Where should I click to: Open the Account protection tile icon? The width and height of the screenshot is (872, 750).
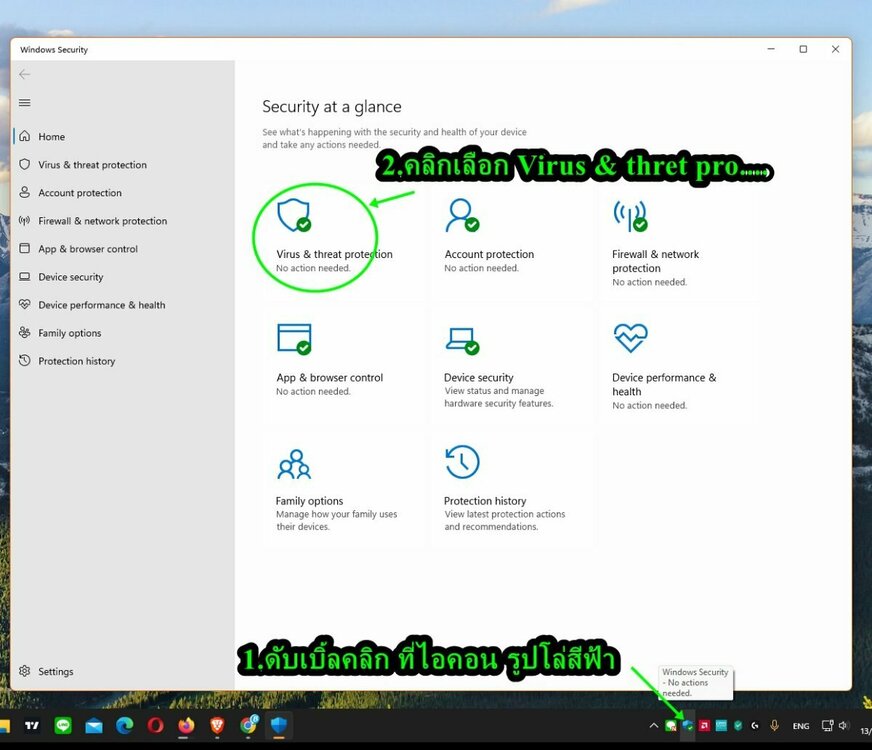pos(461,215)
